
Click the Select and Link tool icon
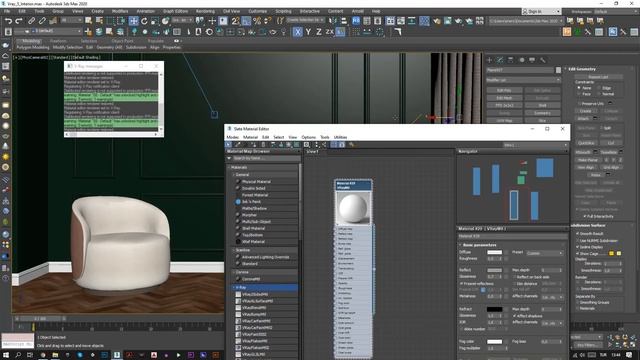pos(31,21)
